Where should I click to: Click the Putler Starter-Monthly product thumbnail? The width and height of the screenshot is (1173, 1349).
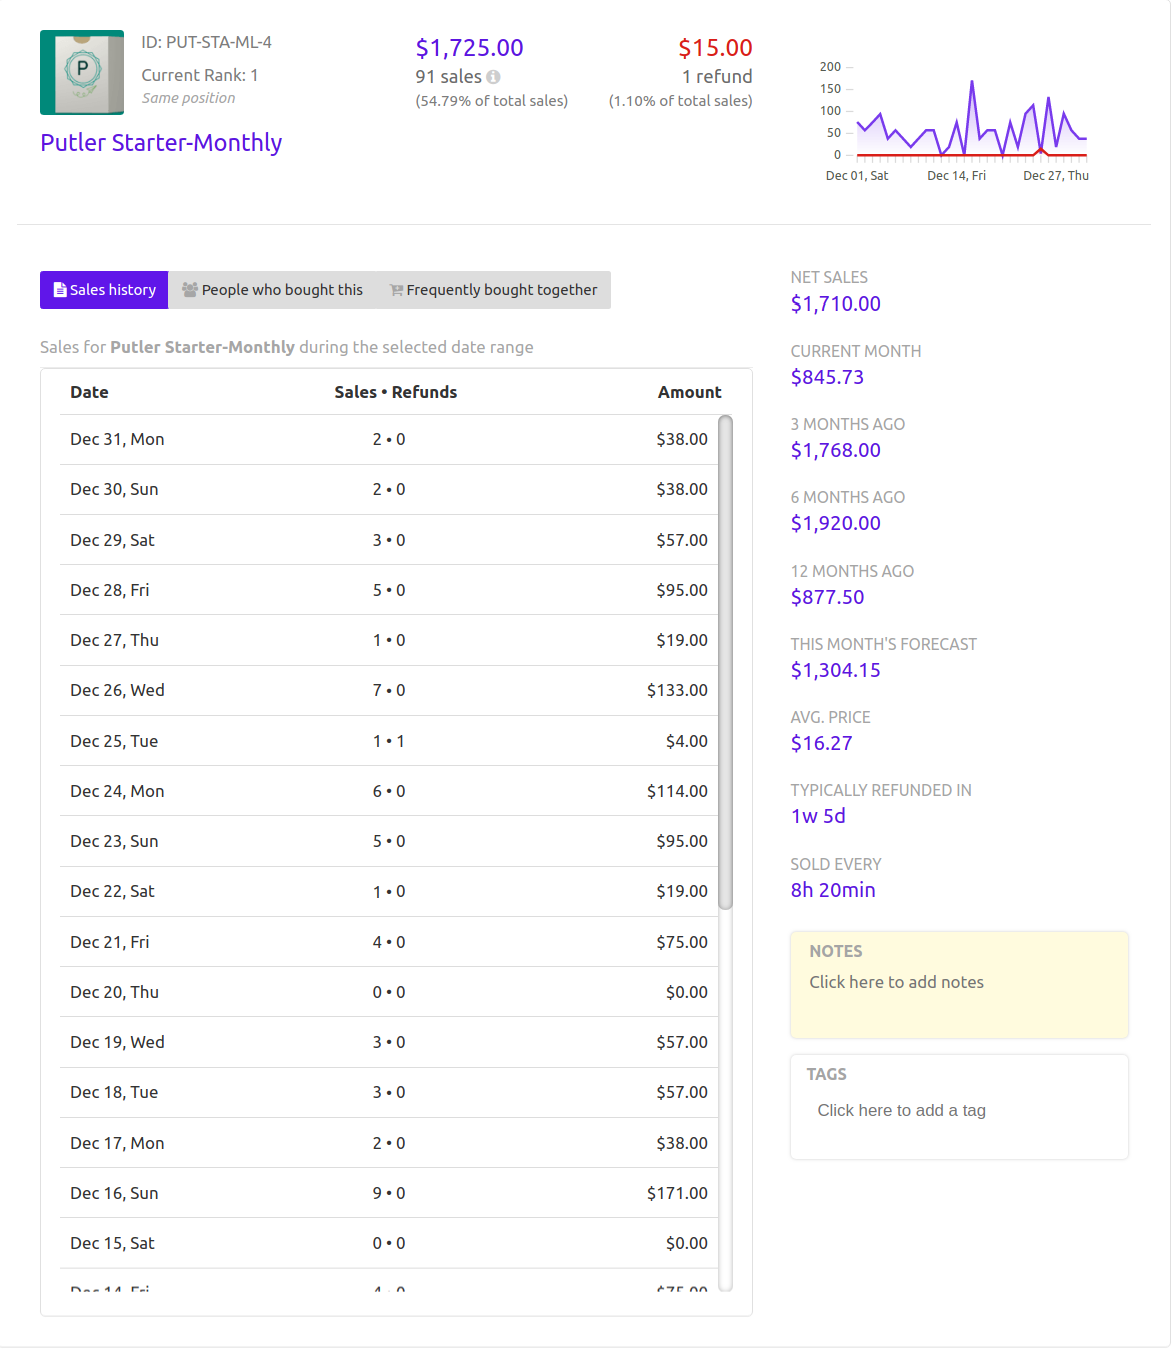click(82, 72)
